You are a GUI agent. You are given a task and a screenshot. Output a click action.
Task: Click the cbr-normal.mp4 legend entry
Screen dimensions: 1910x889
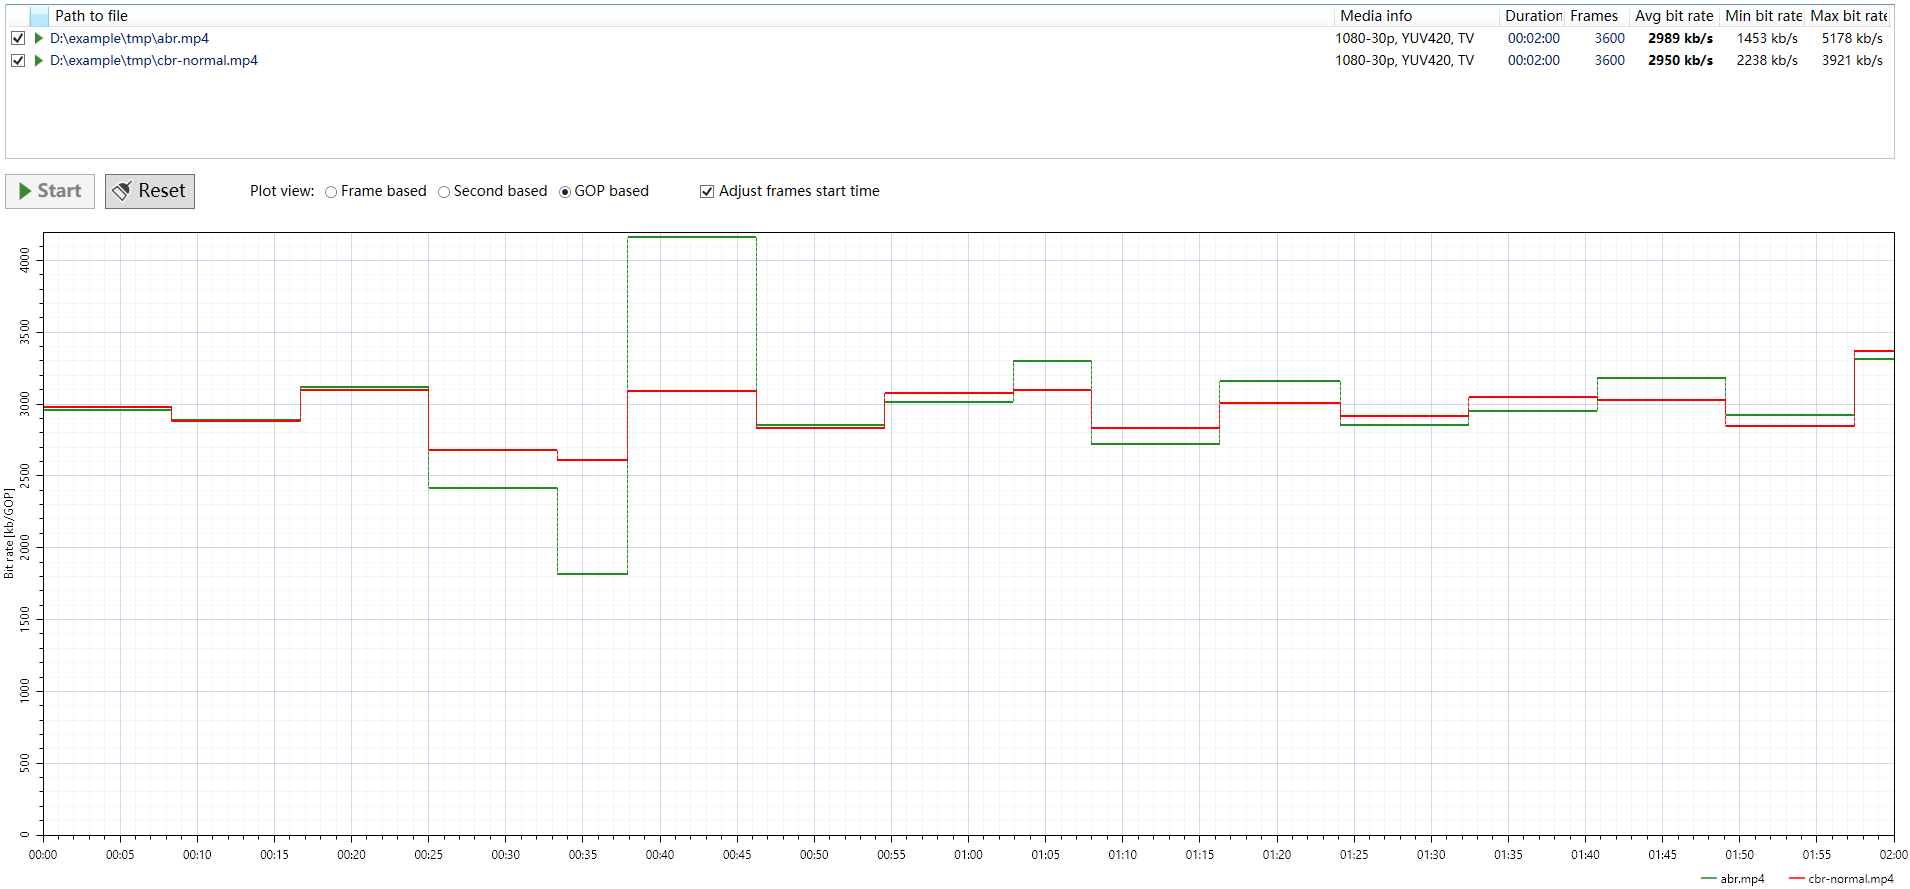(x=1841, y=879)
